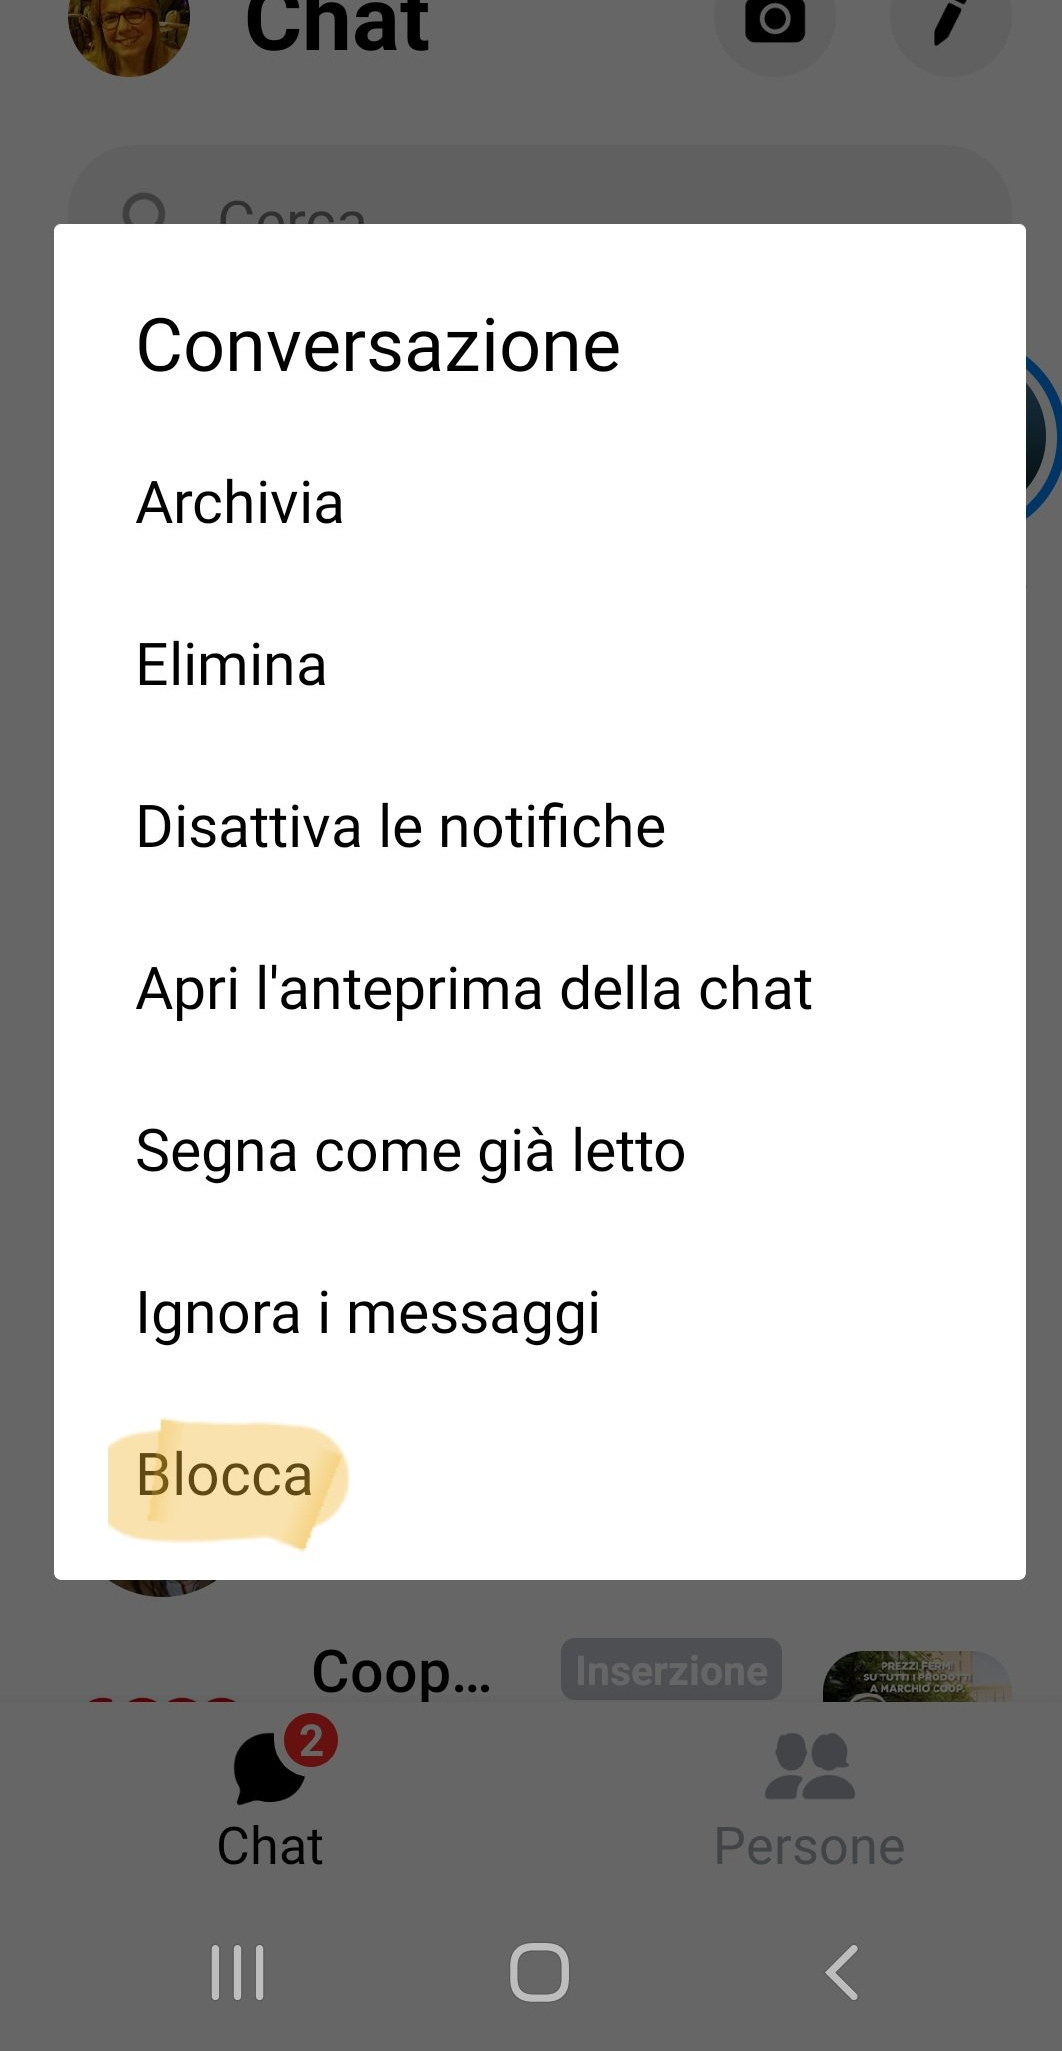This screenshot has width=1062, height=2051.
Task: Select Segna come già letto
Action: pyautogui.click(x=411, y=1151)
